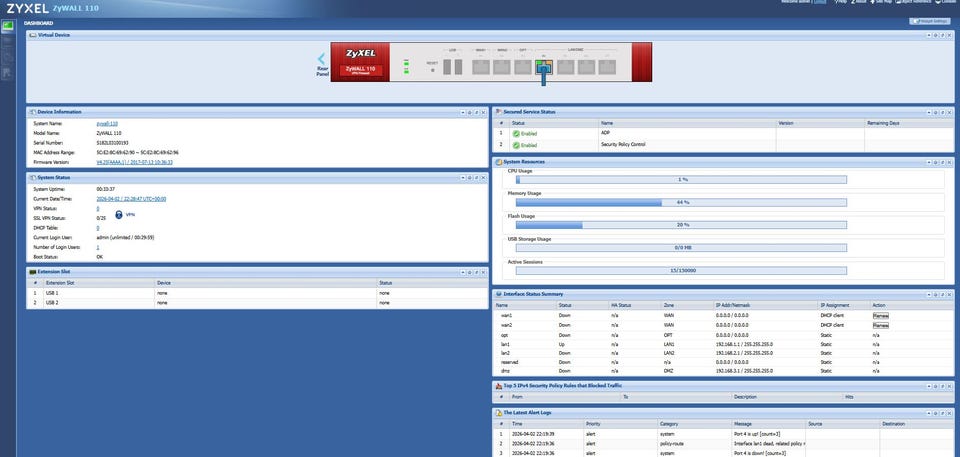Click the first USB port on the virtual device
Viewport: 960px width, 457px height.
(x=447, y=67)
